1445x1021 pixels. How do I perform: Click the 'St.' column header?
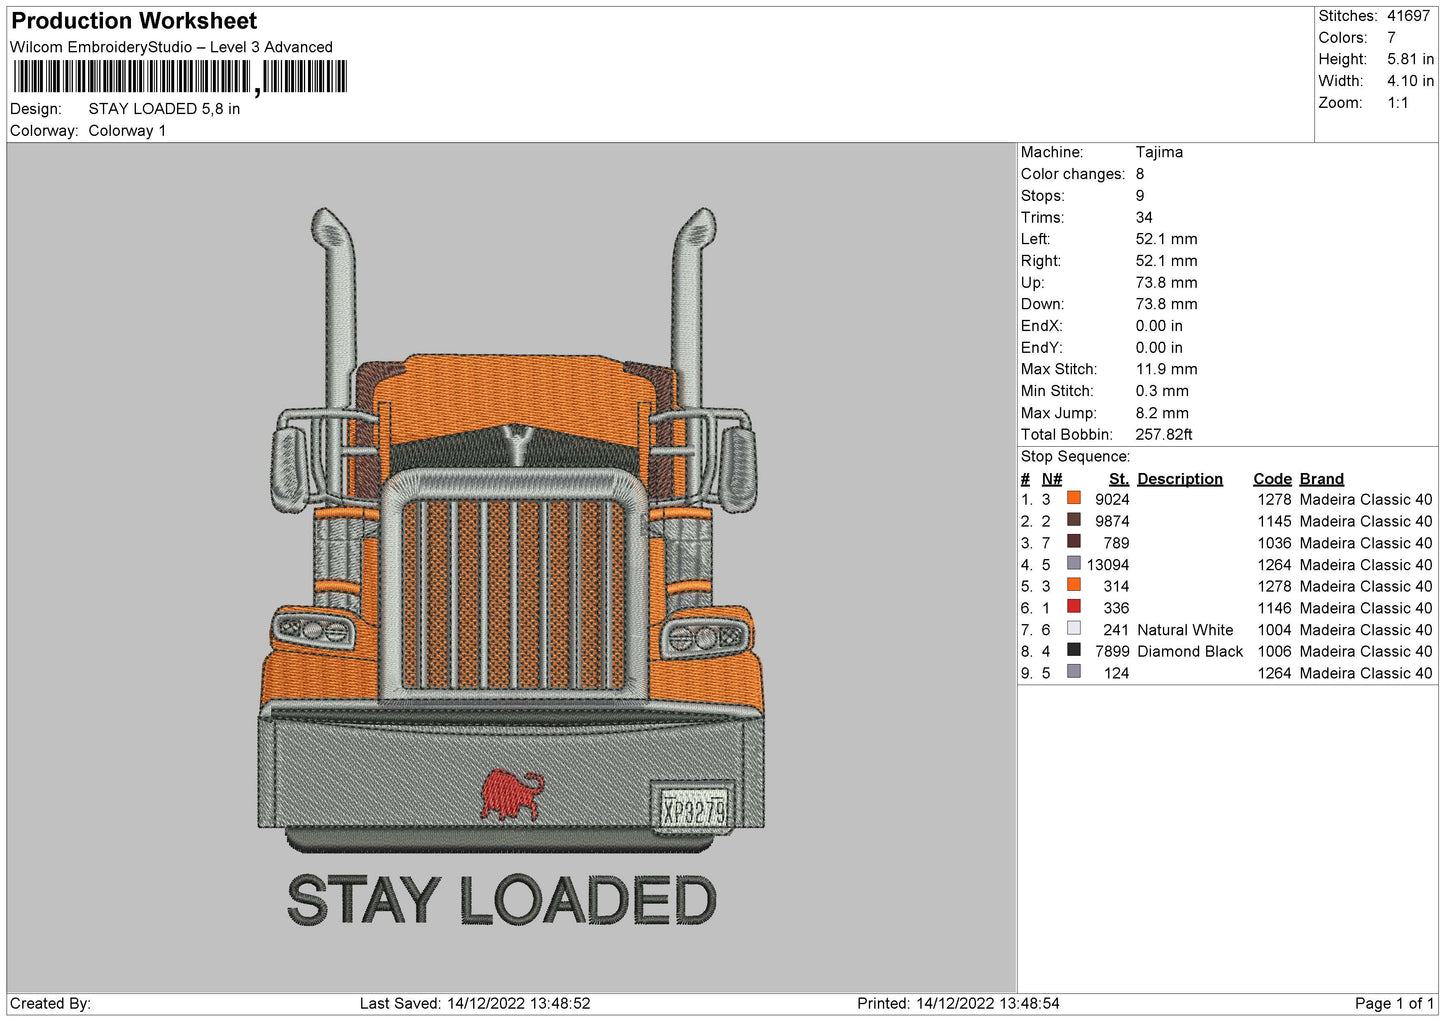1119,479
